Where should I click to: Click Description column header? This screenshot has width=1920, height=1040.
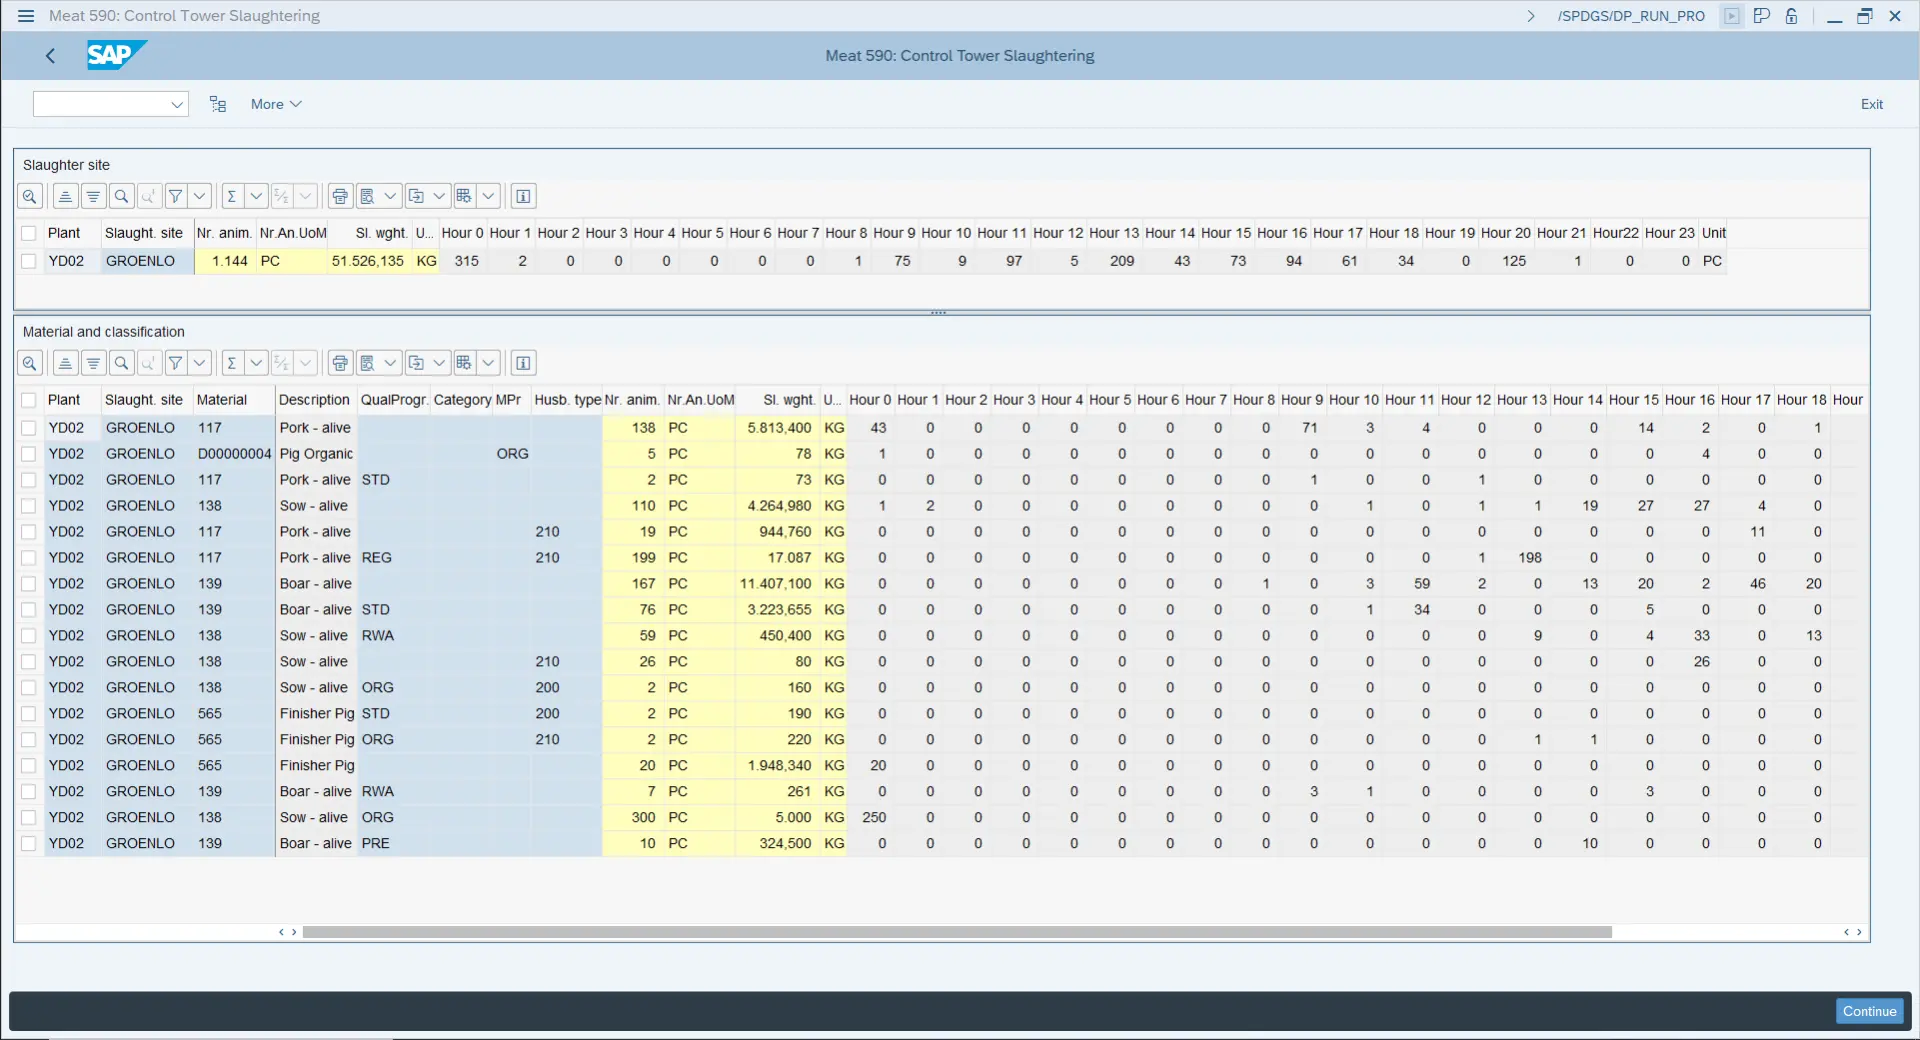click(315, 400)
